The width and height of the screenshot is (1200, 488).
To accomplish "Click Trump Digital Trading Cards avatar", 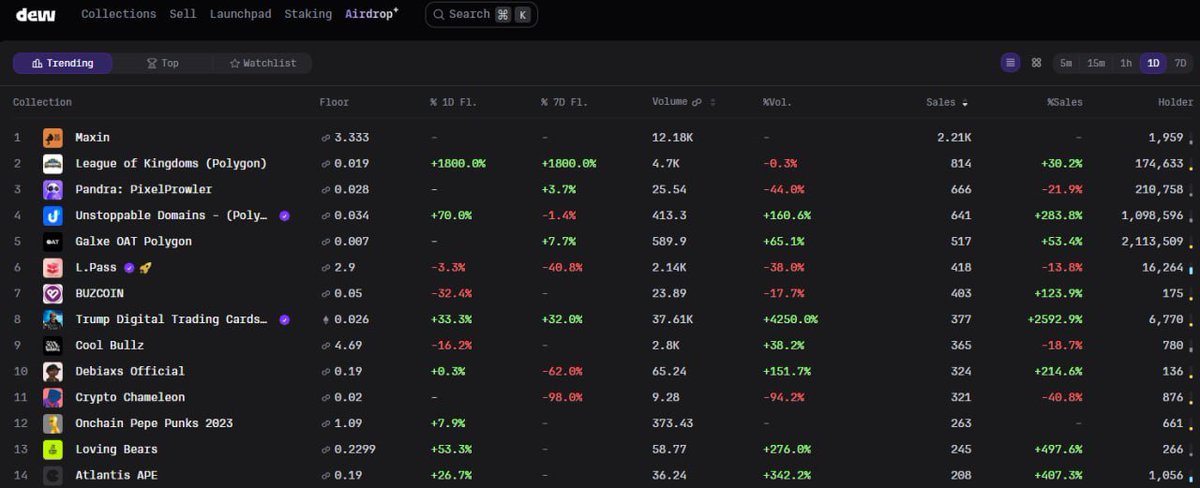I will click(53, 319).
